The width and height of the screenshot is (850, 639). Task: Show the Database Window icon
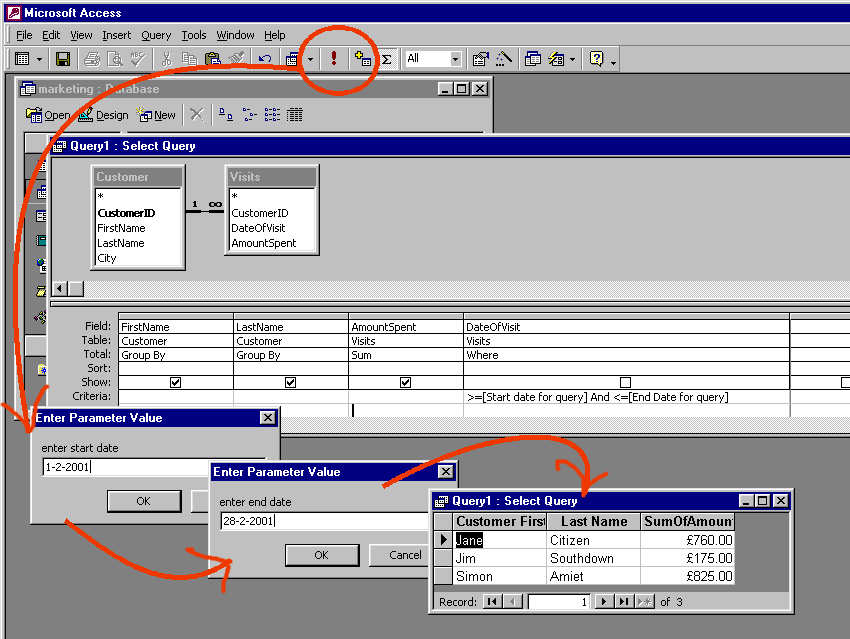coord(533,59)
